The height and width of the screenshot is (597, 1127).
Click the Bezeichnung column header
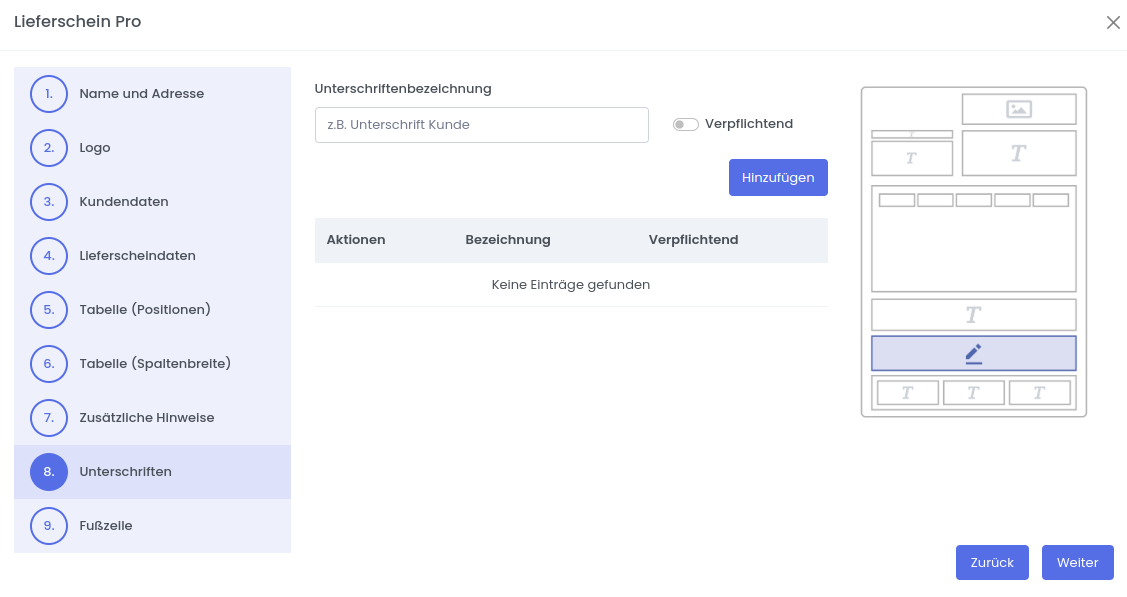(x=507, y=240)
